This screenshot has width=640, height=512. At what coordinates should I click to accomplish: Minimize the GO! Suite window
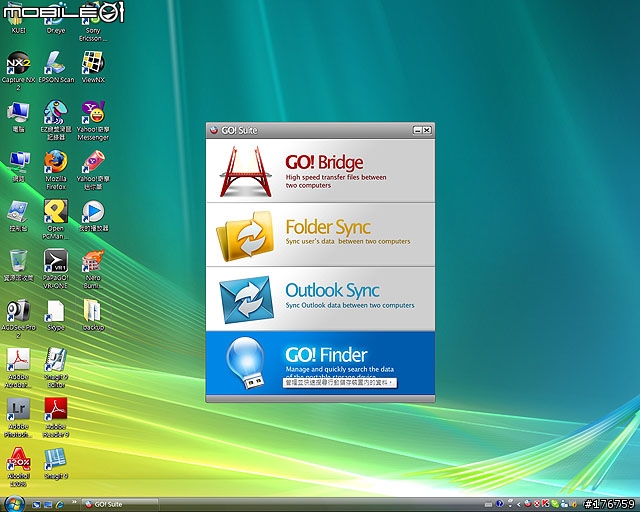(x=417, y=130)
